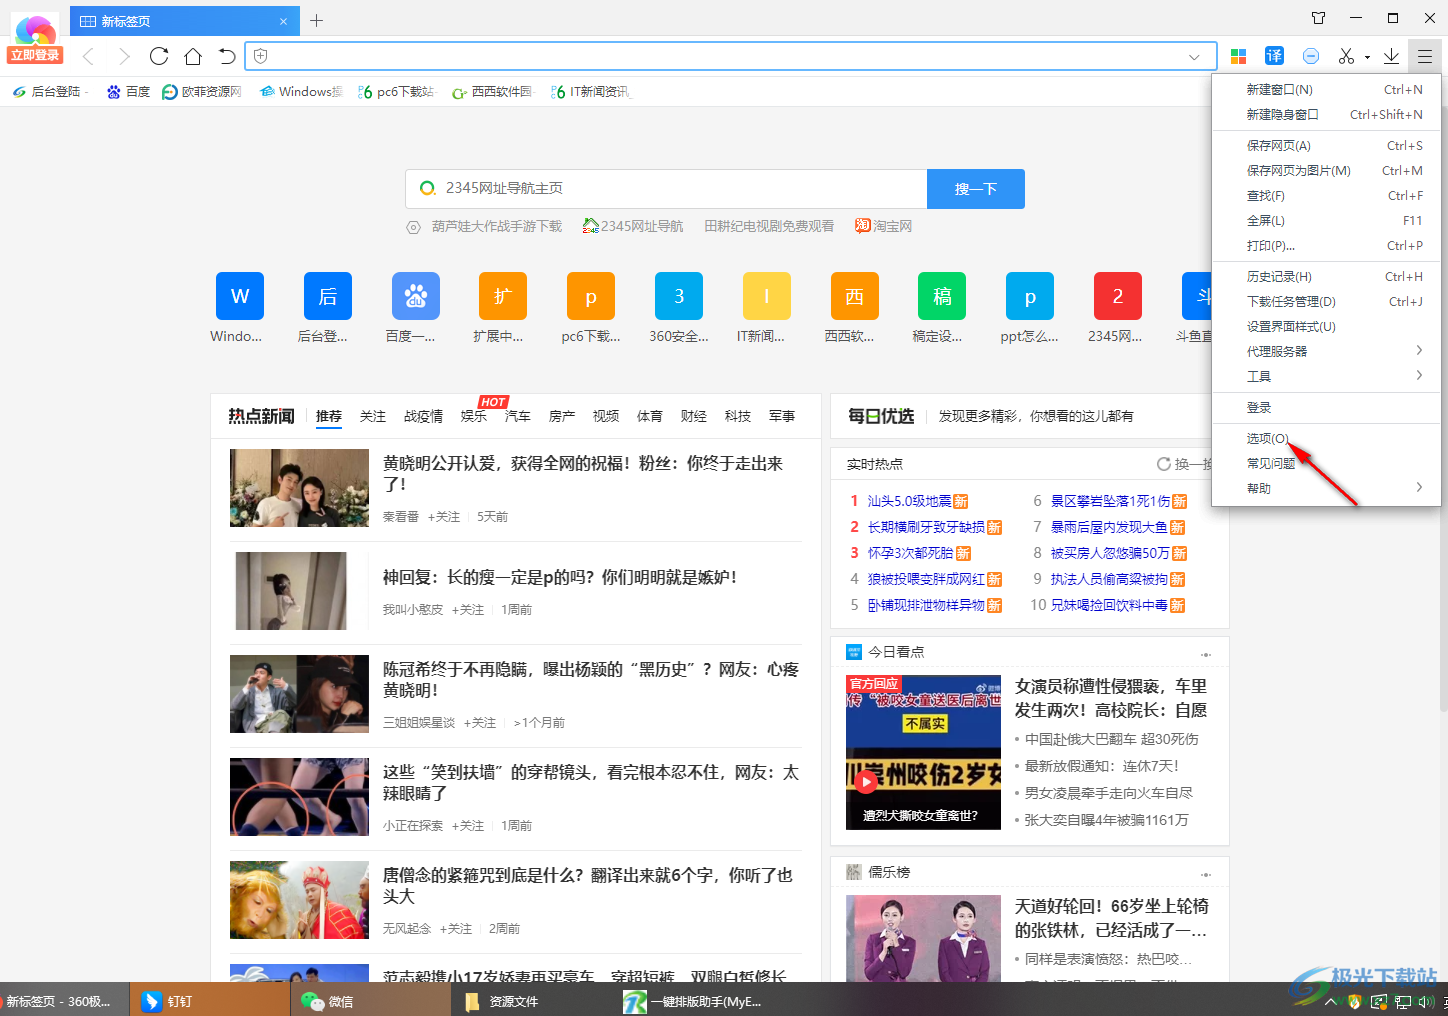
Task: Open the 百度一... paw speed dial tile
Action: click(x=416, y=296)
